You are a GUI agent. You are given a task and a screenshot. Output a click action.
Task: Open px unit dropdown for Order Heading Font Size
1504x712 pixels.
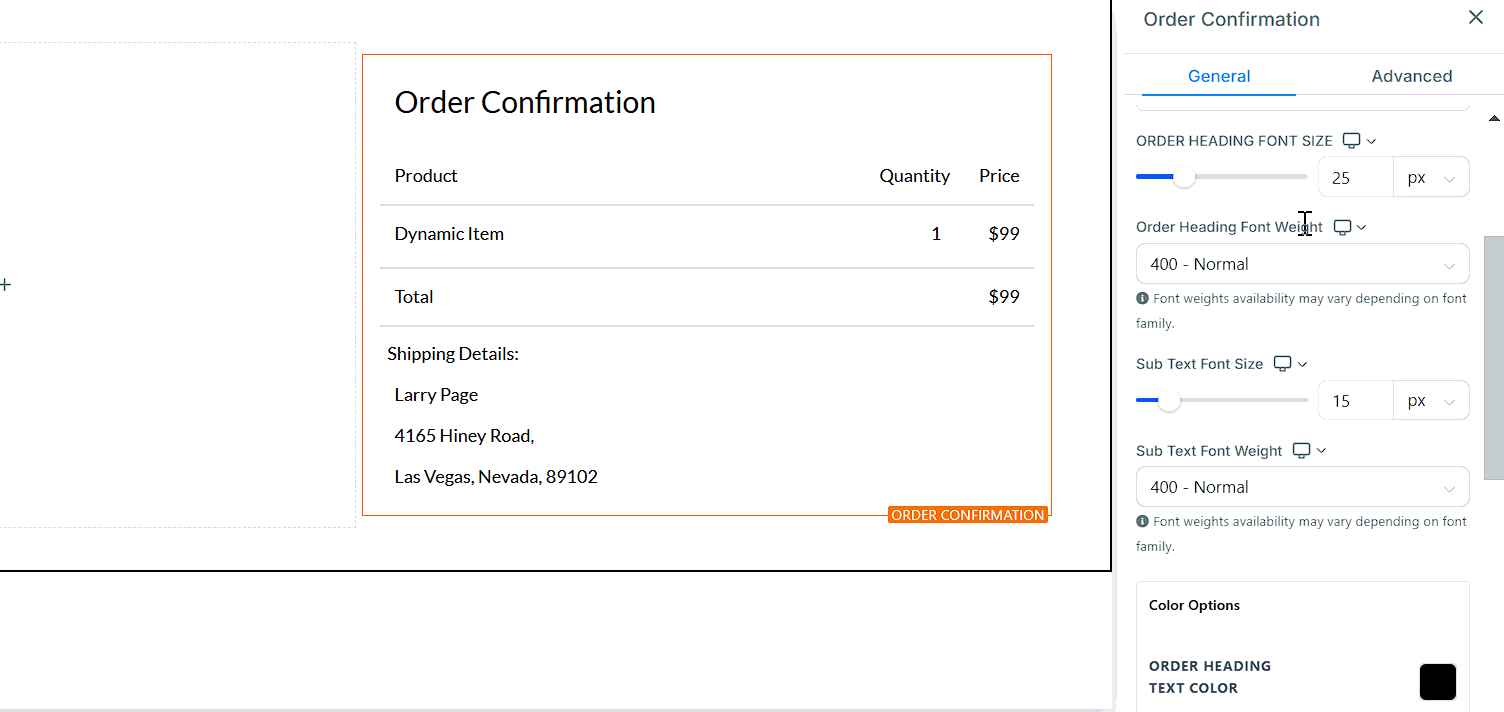point(1431,178)
